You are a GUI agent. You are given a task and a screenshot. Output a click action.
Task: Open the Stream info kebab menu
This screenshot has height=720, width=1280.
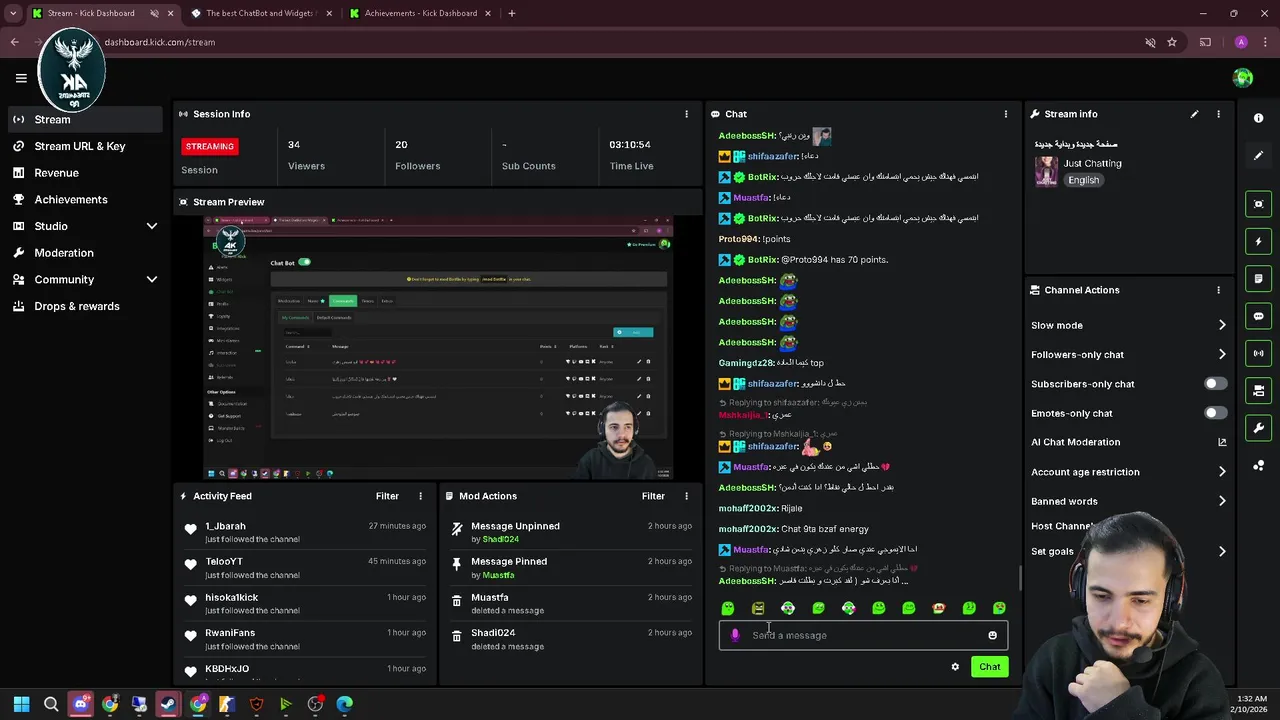[1218, 114]
